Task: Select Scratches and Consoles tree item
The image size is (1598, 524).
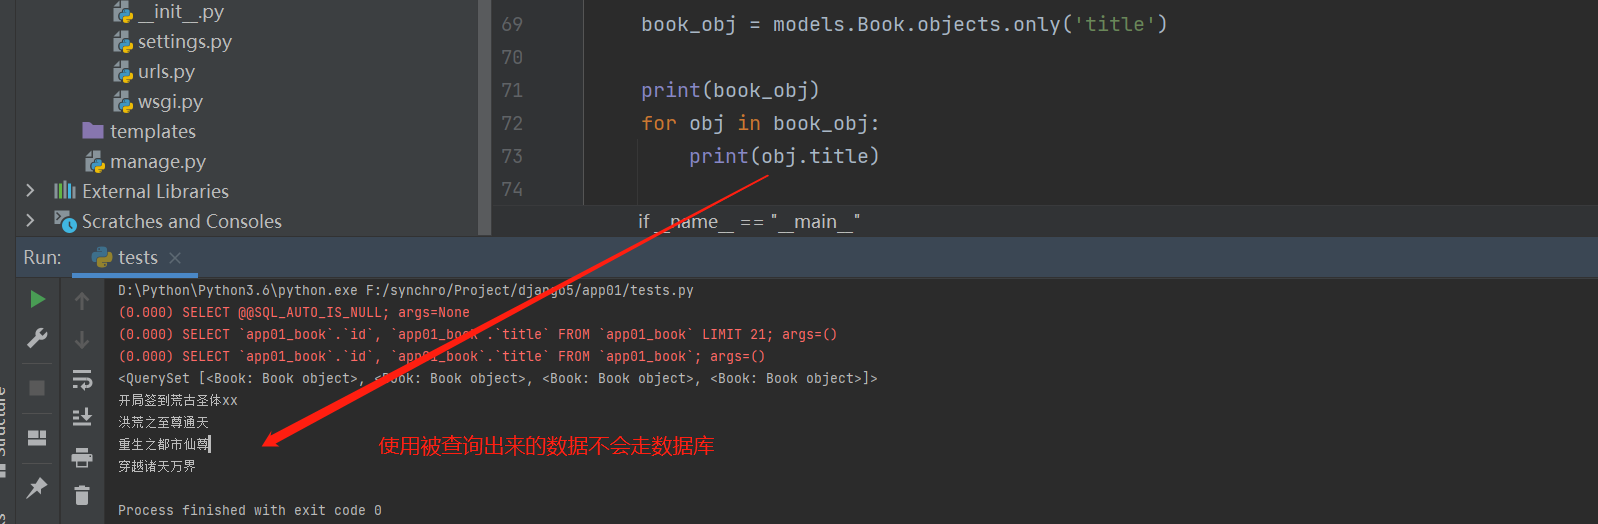Action: pos(181,221)
